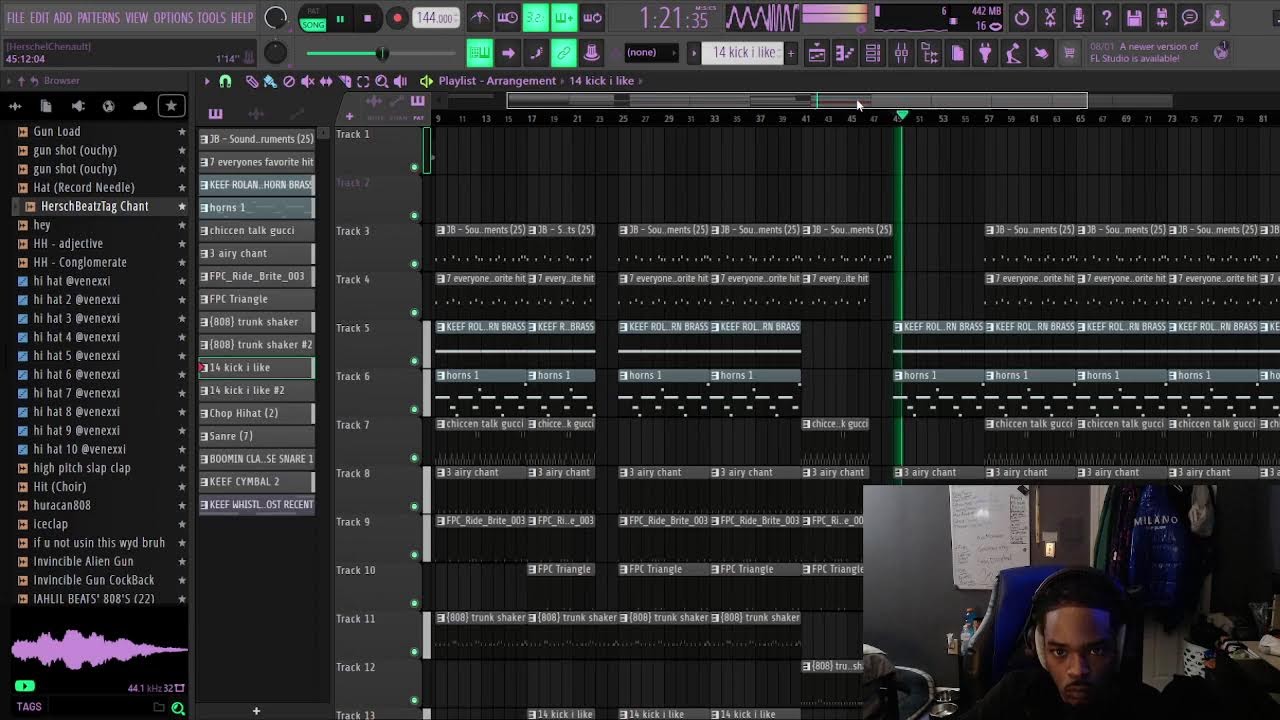Screen dimensions: 1280x720
Task: Open the browser search magnifier
Action: click(178, 708)
